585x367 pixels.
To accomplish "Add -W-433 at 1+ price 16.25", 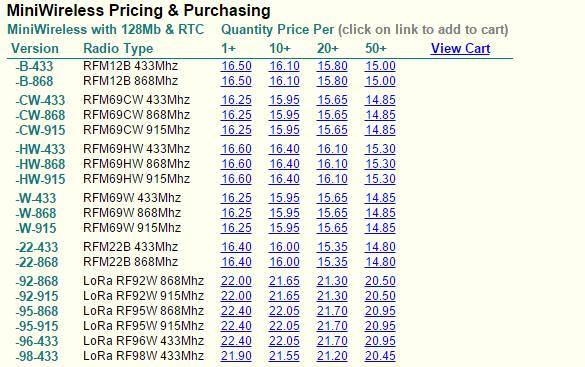I will click(x=236, y=198).
